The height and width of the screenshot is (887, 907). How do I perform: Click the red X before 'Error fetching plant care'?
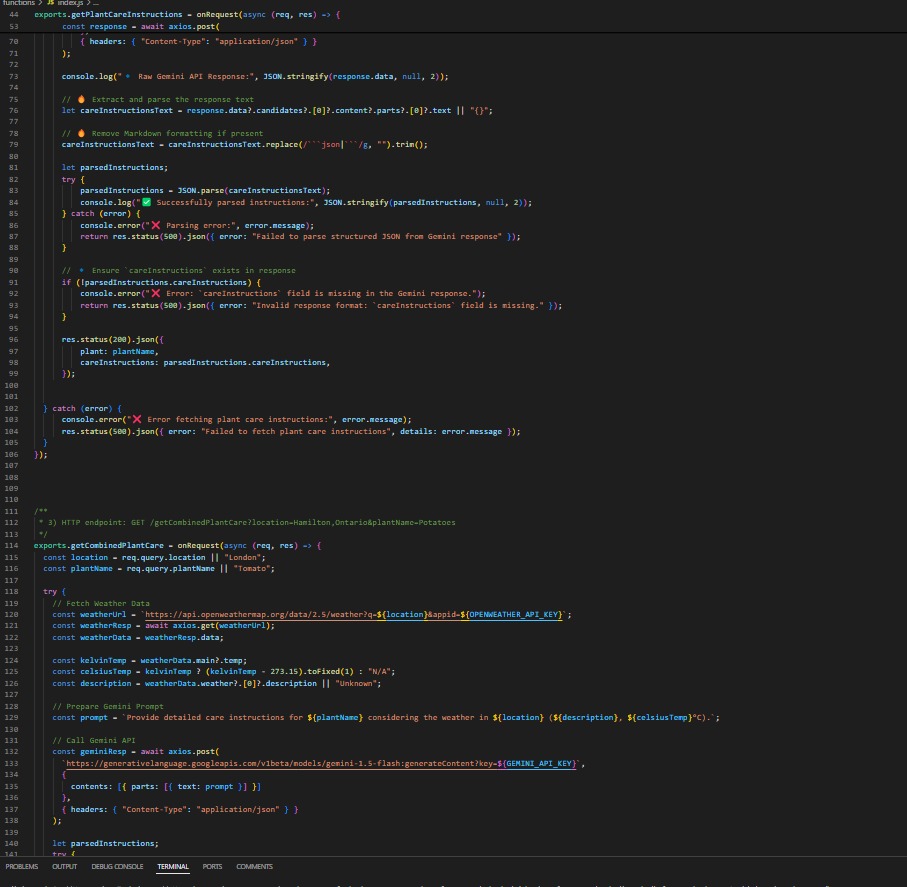(x=137, y=419)
